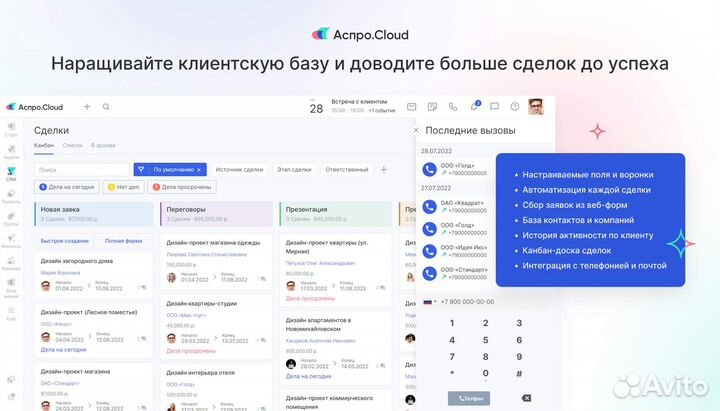Open notifications bell icon

click(x=474, y=107)
